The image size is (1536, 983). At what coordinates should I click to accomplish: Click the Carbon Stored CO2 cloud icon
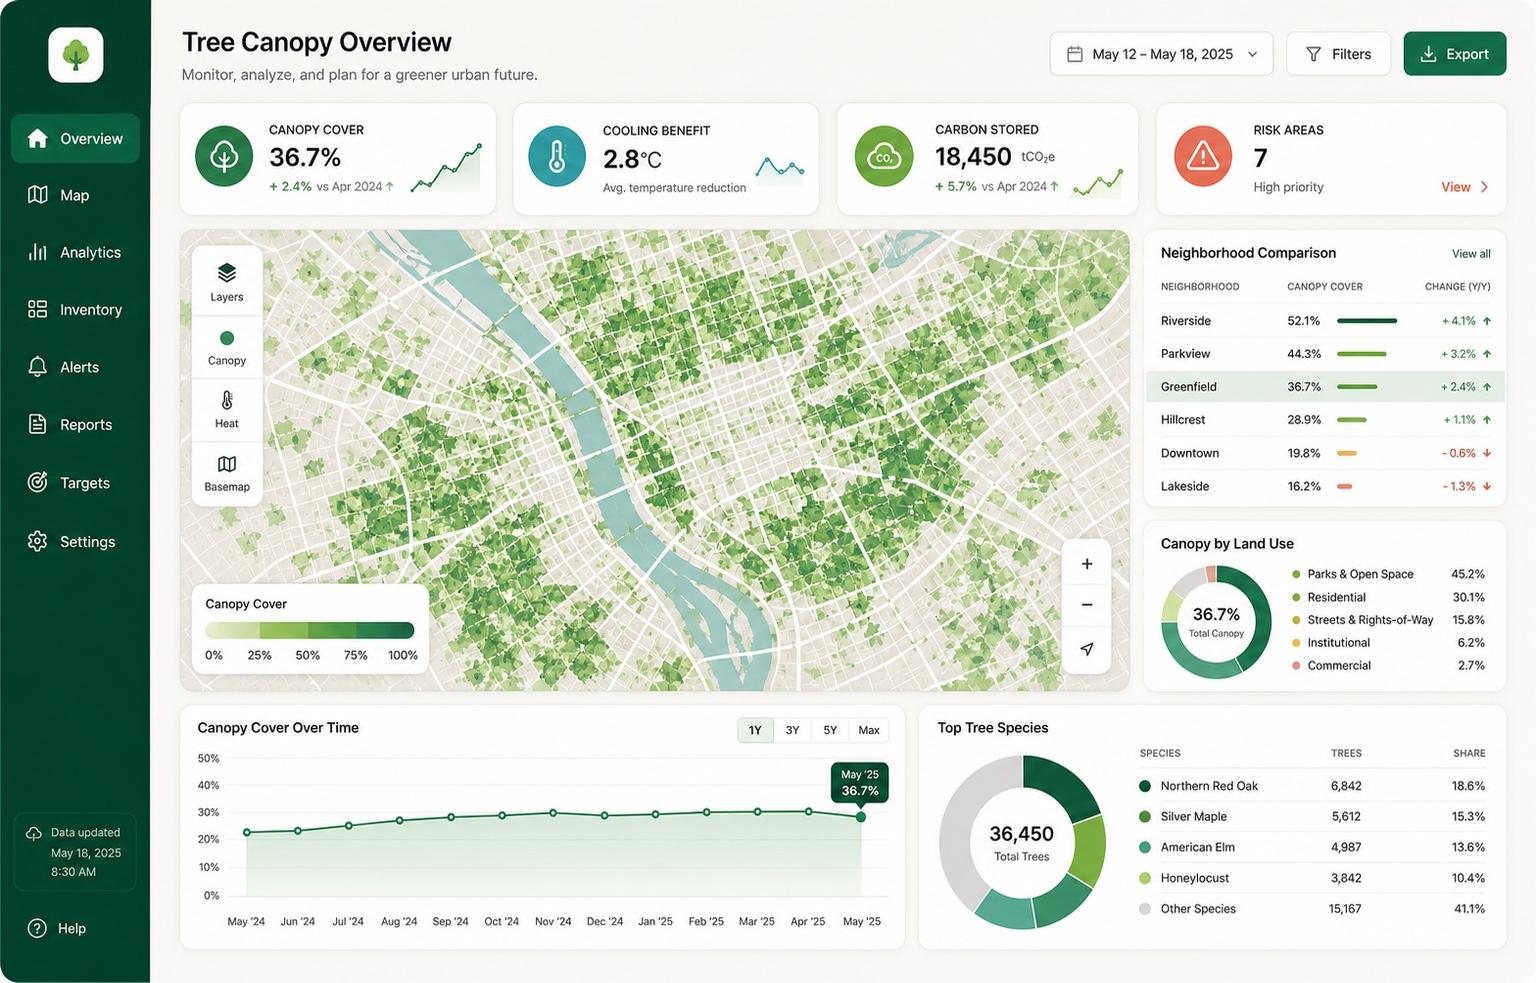[884, 156]
